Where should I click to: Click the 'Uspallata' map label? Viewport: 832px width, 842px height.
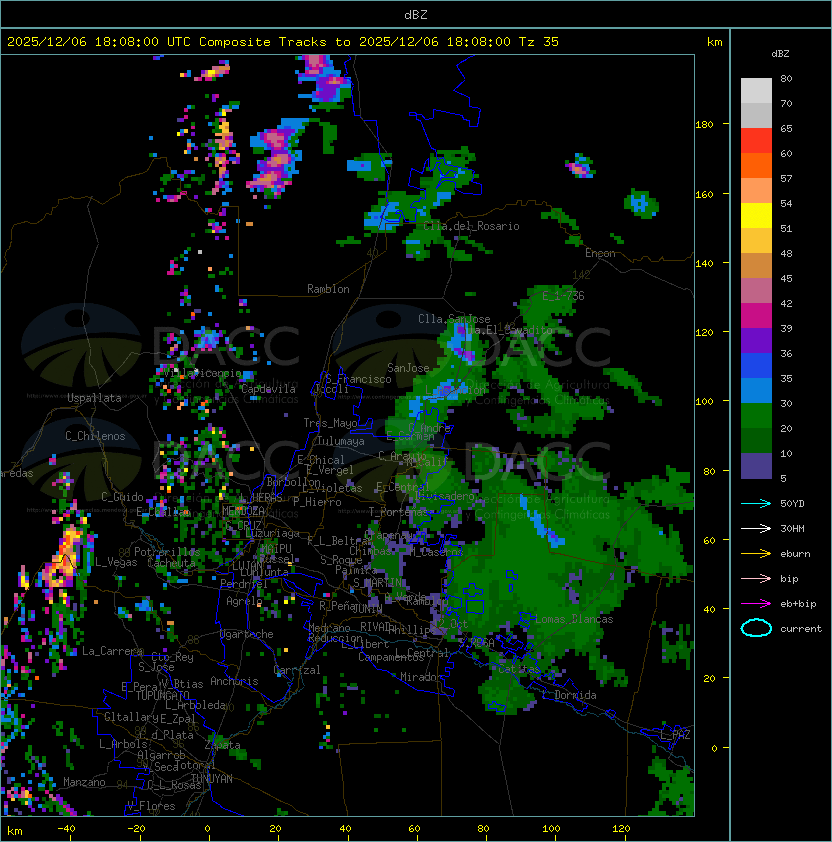[94, 398]
